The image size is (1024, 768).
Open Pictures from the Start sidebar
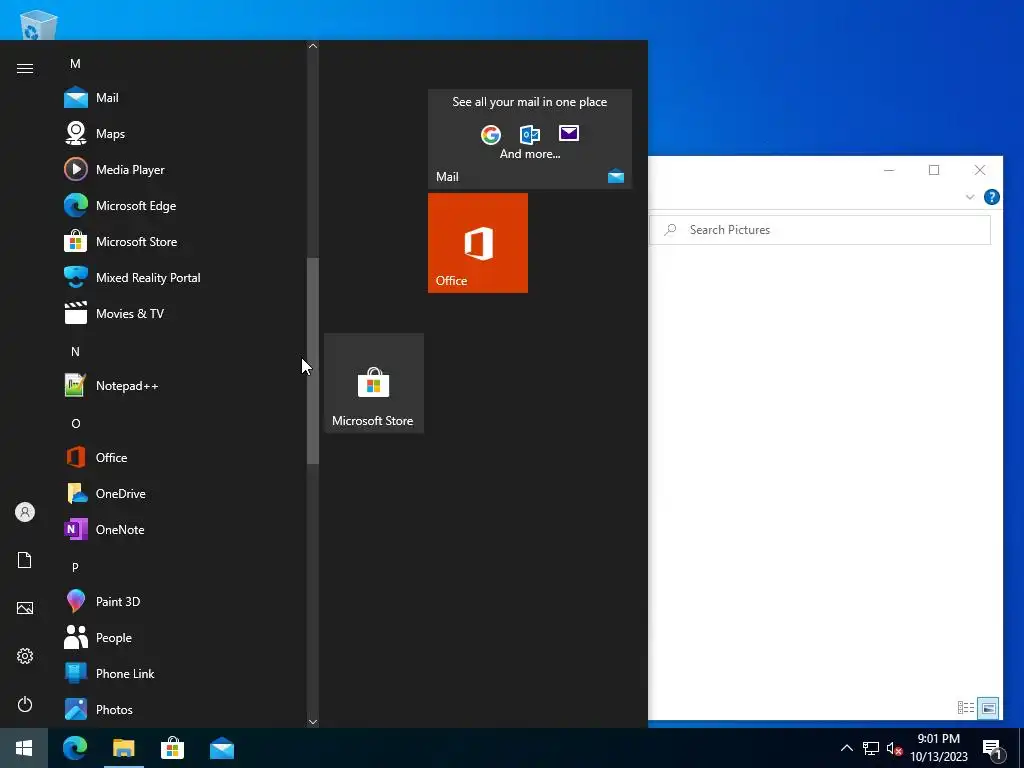25,608
